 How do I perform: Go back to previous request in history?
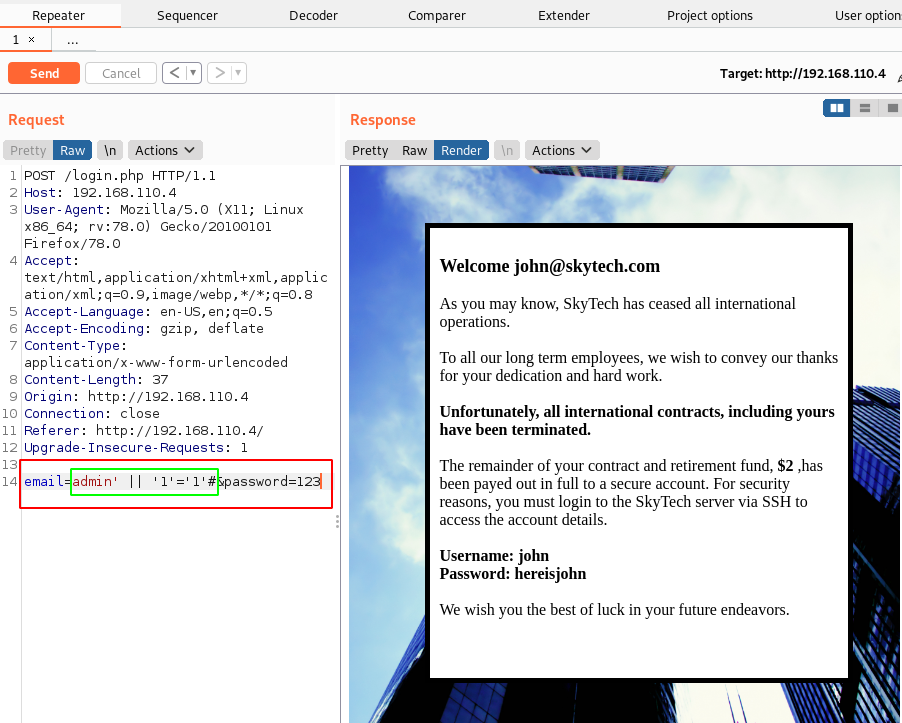click(x=174, y=73)
